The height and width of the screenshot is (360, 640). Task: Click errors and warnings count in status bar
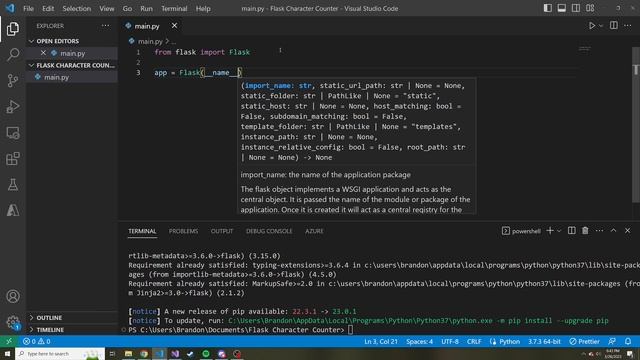coord(37,341)
